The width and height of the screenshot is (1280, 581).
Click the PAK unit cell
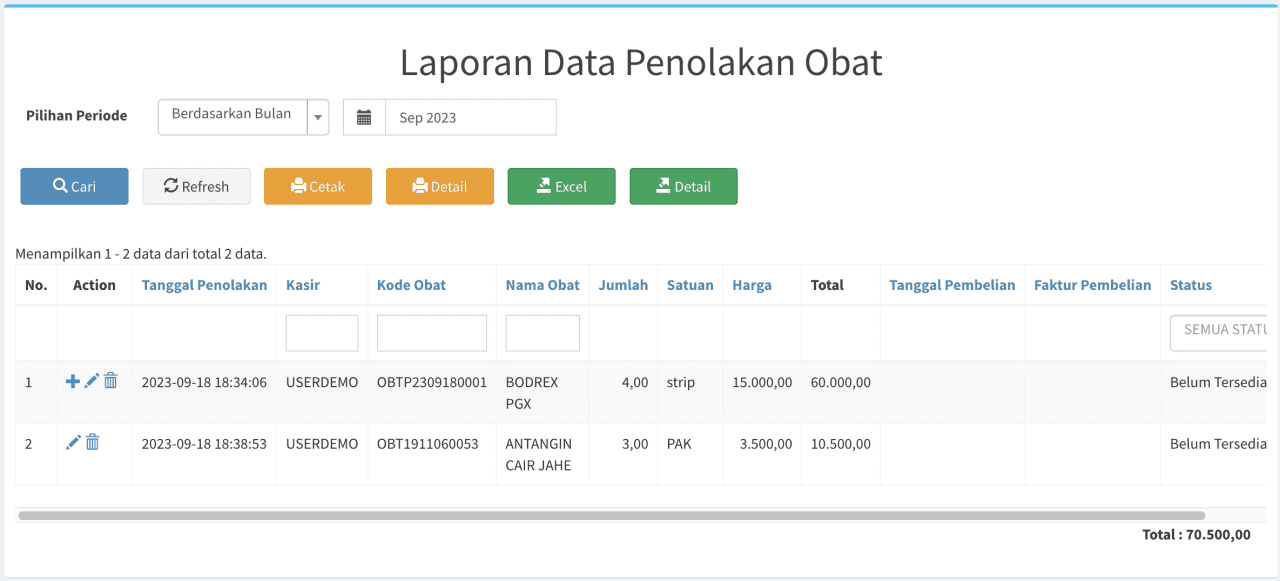pos(679,443)
